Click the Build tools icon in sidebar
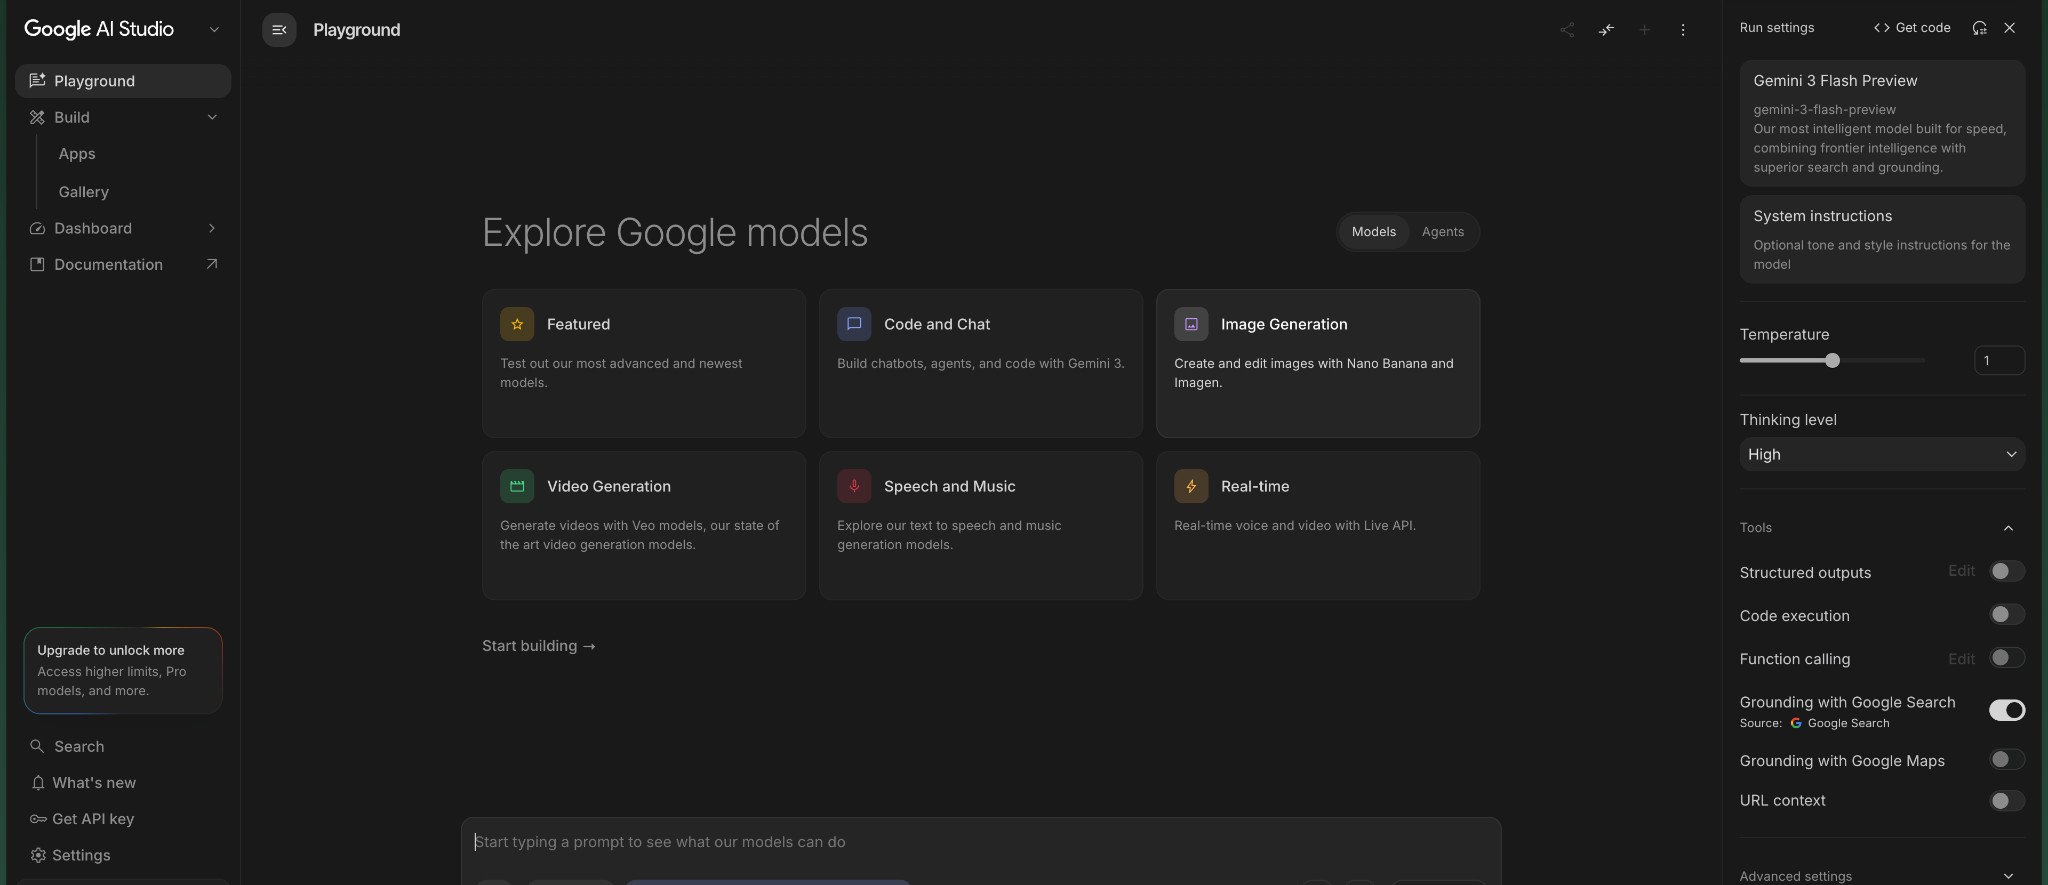The image size is (2048, 885). coord(37,117)
